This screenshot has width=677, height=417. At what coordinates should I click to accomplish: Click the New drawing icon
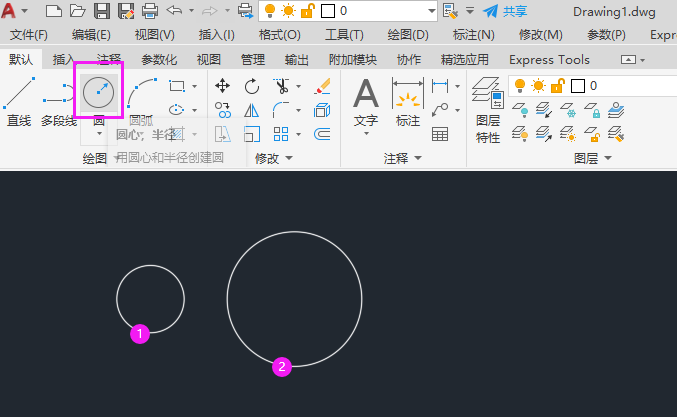tap(54, 11)
